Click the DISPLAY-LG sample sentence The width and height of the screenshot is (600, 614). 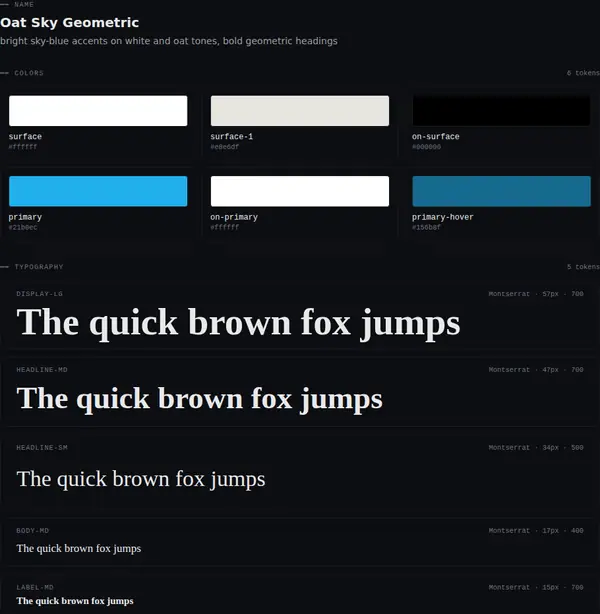239,323
